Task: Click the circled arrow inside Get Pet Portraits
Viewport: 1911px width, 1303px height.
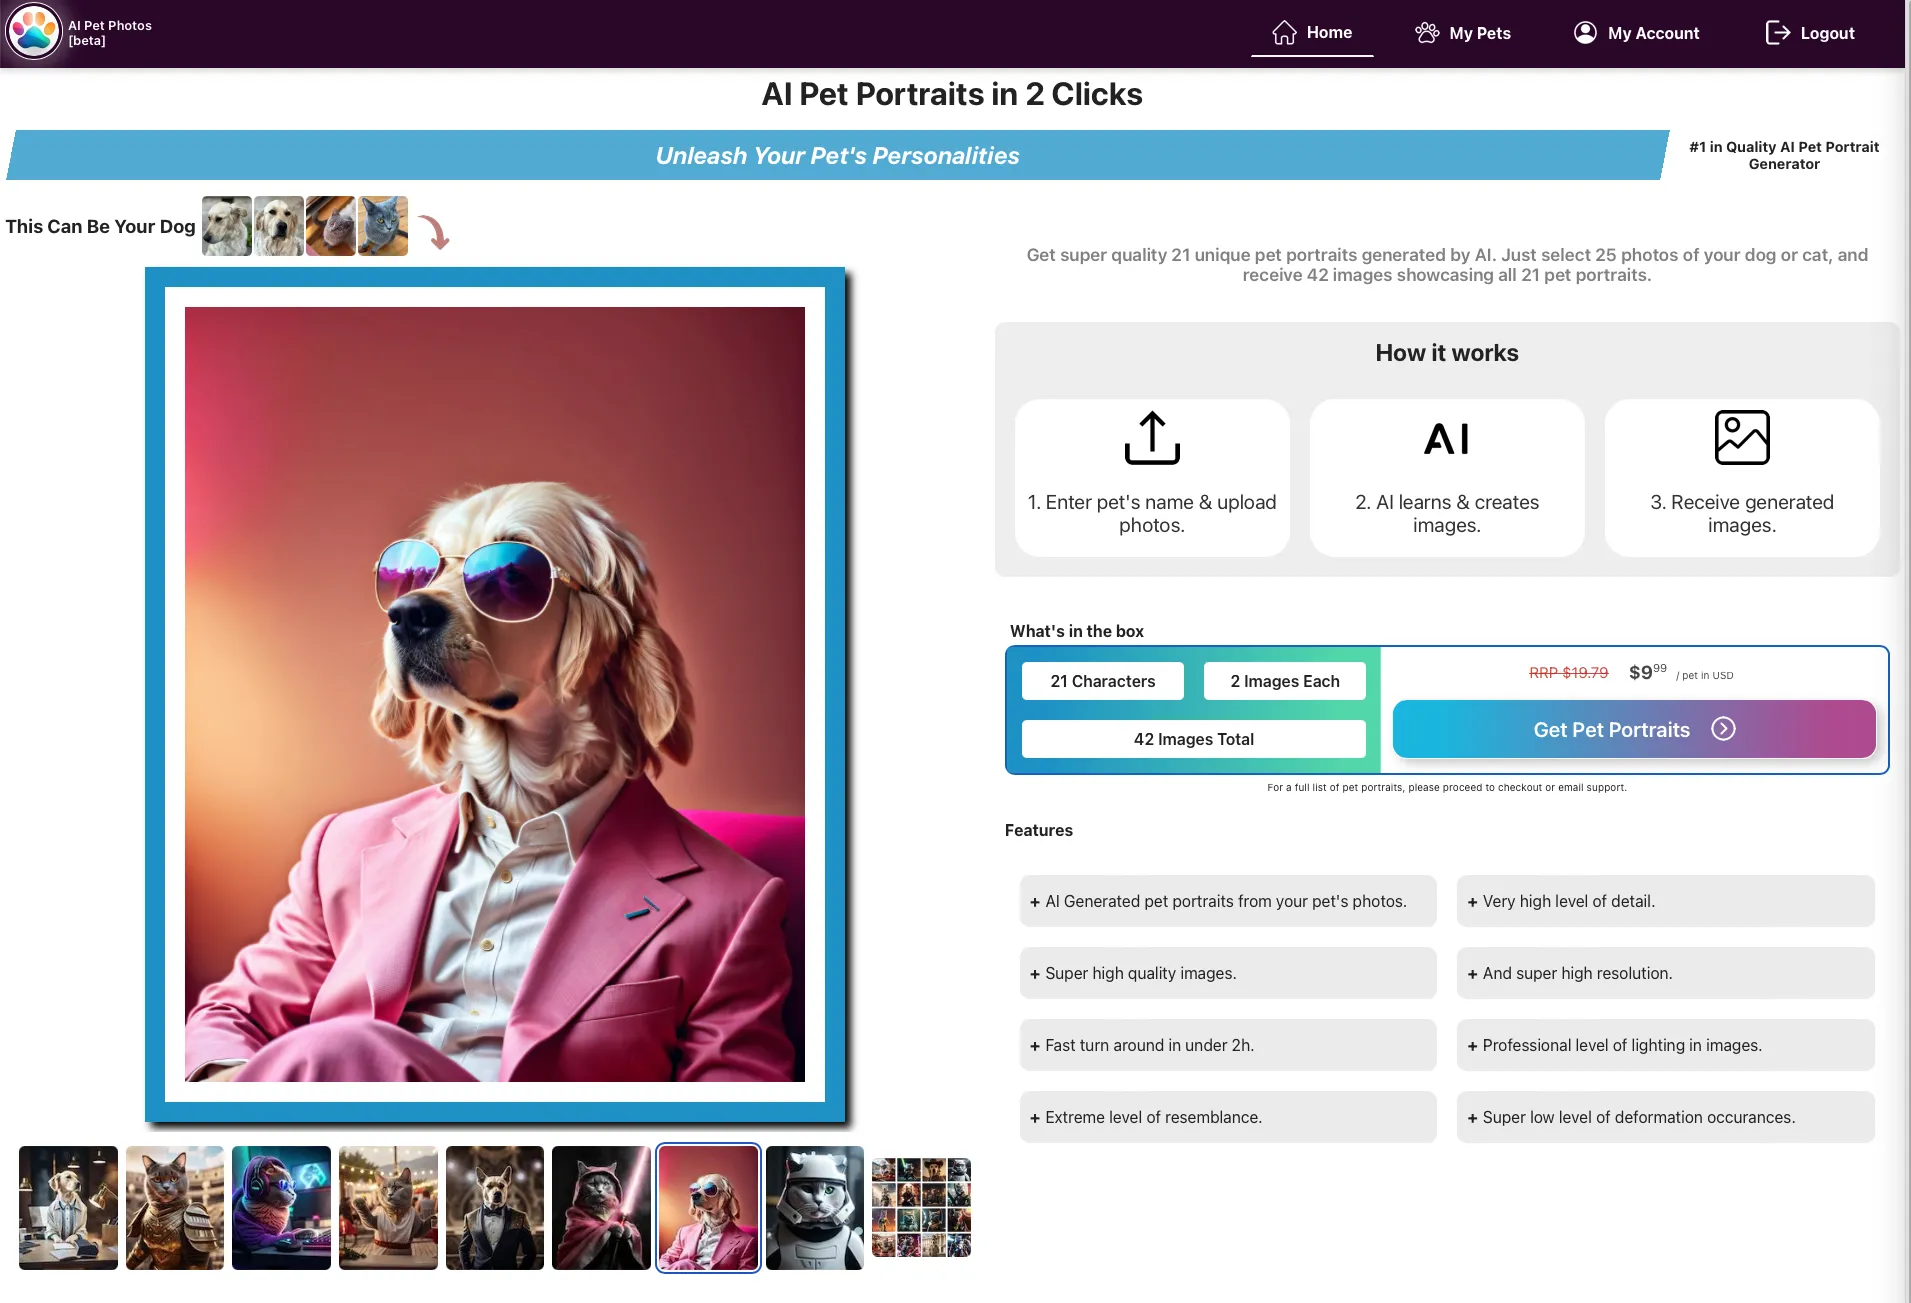Action: click(x=1723, y=729)
